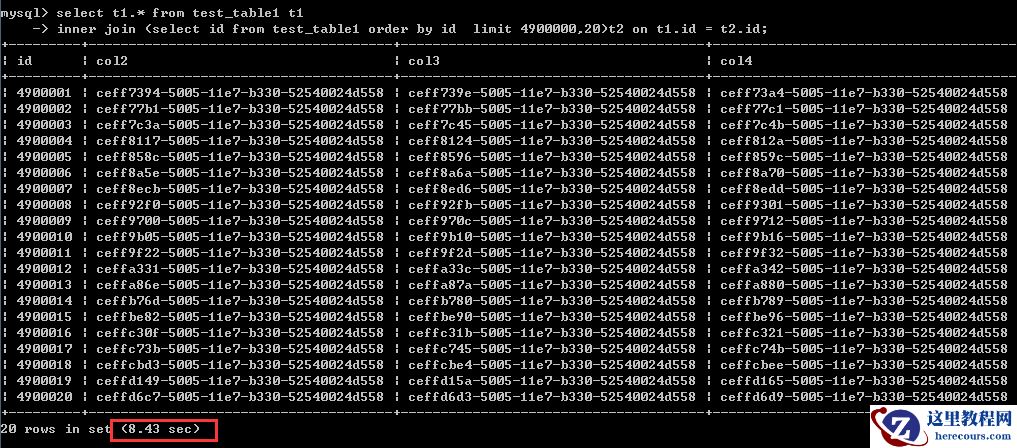Image resolution: width=1017 pixels, height=448 pixels.
Task: Click col4 value starting ceff9301
Action: [x=864, y=205]
